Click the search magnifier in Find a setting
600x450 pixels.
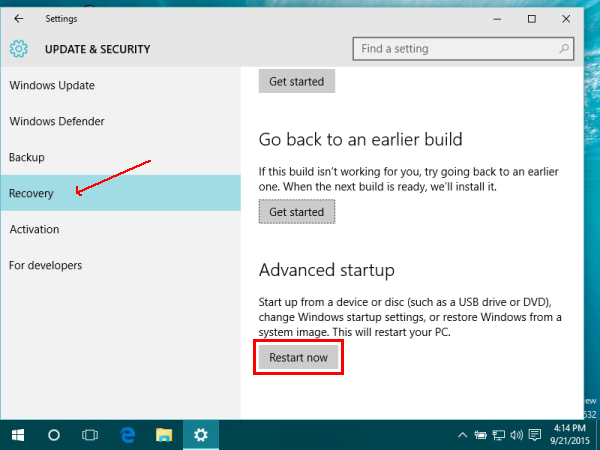pos(564,49)
